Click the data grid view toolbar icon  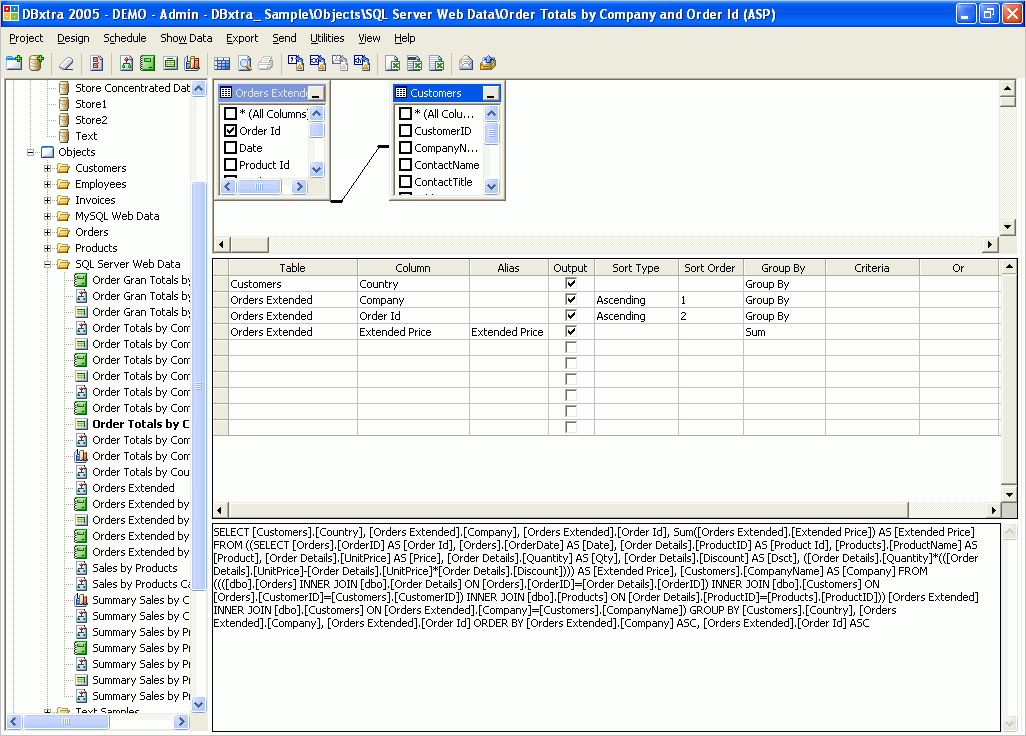[222, 63]
